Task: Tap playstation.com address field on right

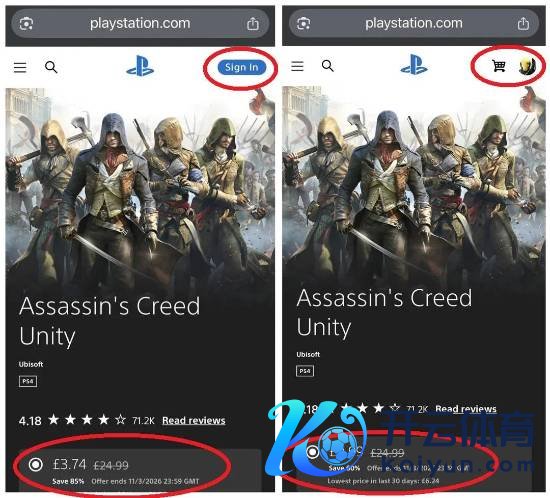Action: coord(414,23)
